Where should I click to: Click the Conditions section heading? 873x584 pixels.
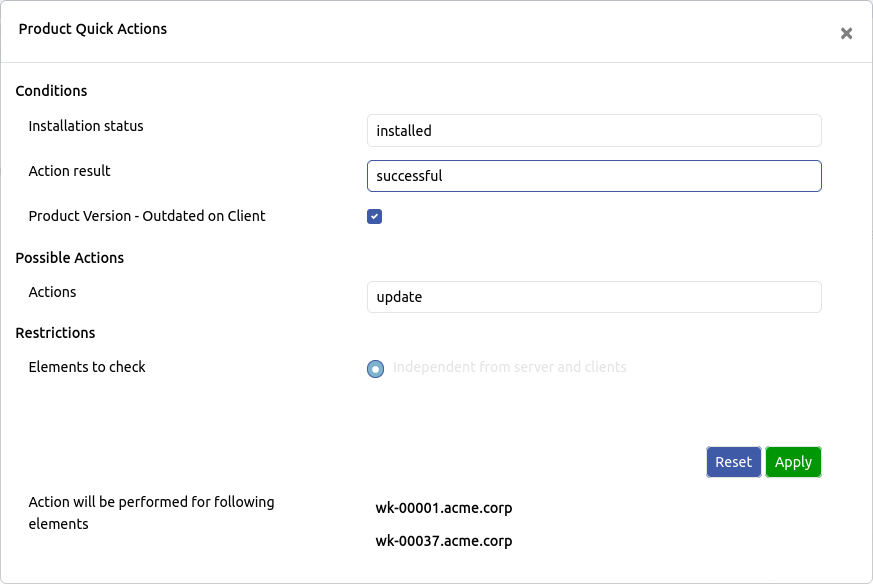(x=51, y=91)
